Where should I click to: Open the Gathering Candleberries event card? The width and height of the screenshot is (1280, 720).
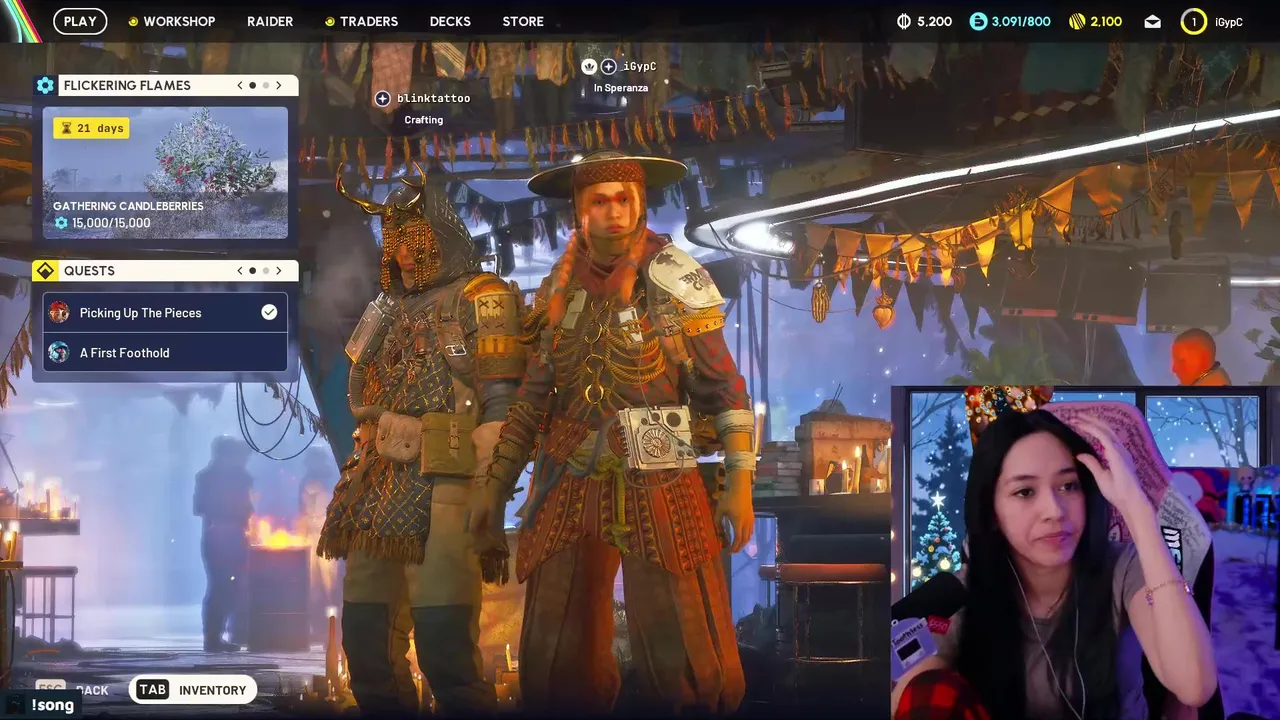(x=165, y=172)
